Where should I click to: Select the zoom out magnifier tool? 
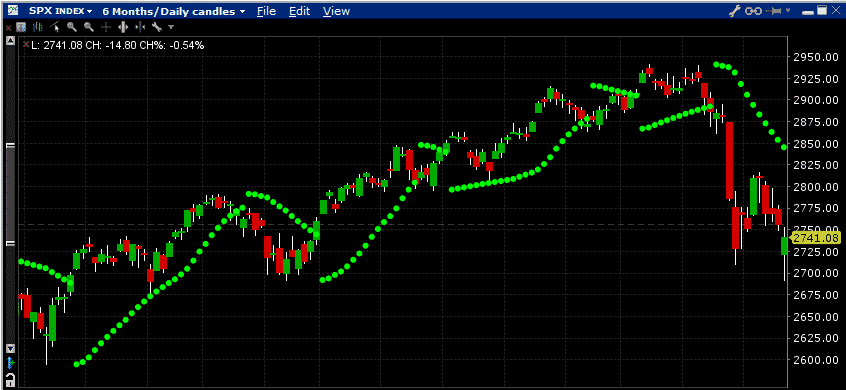tap(89, 26)
